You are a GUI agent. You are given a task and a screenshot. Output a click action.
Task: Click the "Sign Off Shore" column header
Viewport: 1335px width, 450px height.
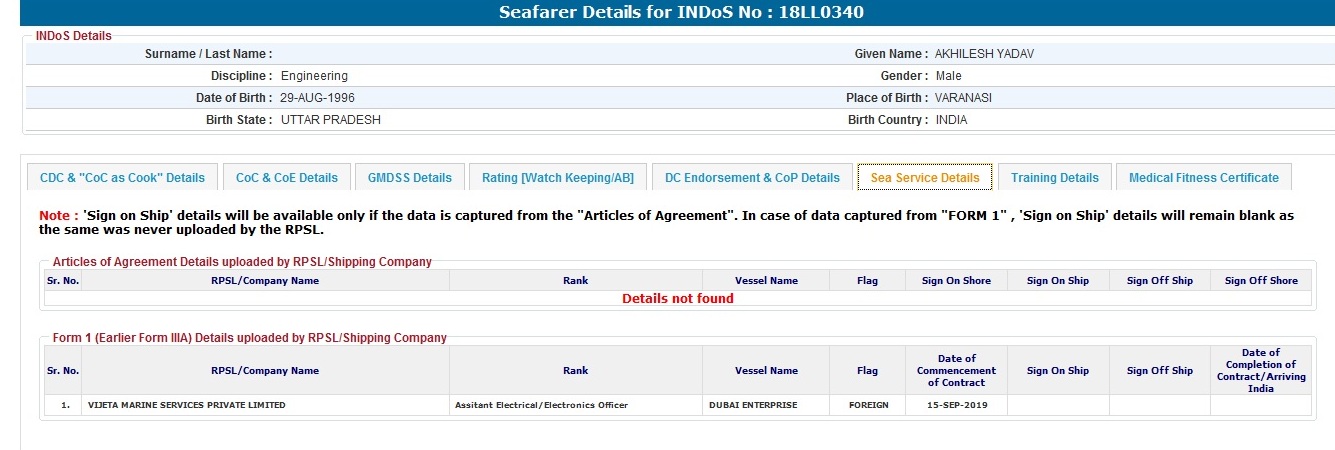(x=1261, y=281)
